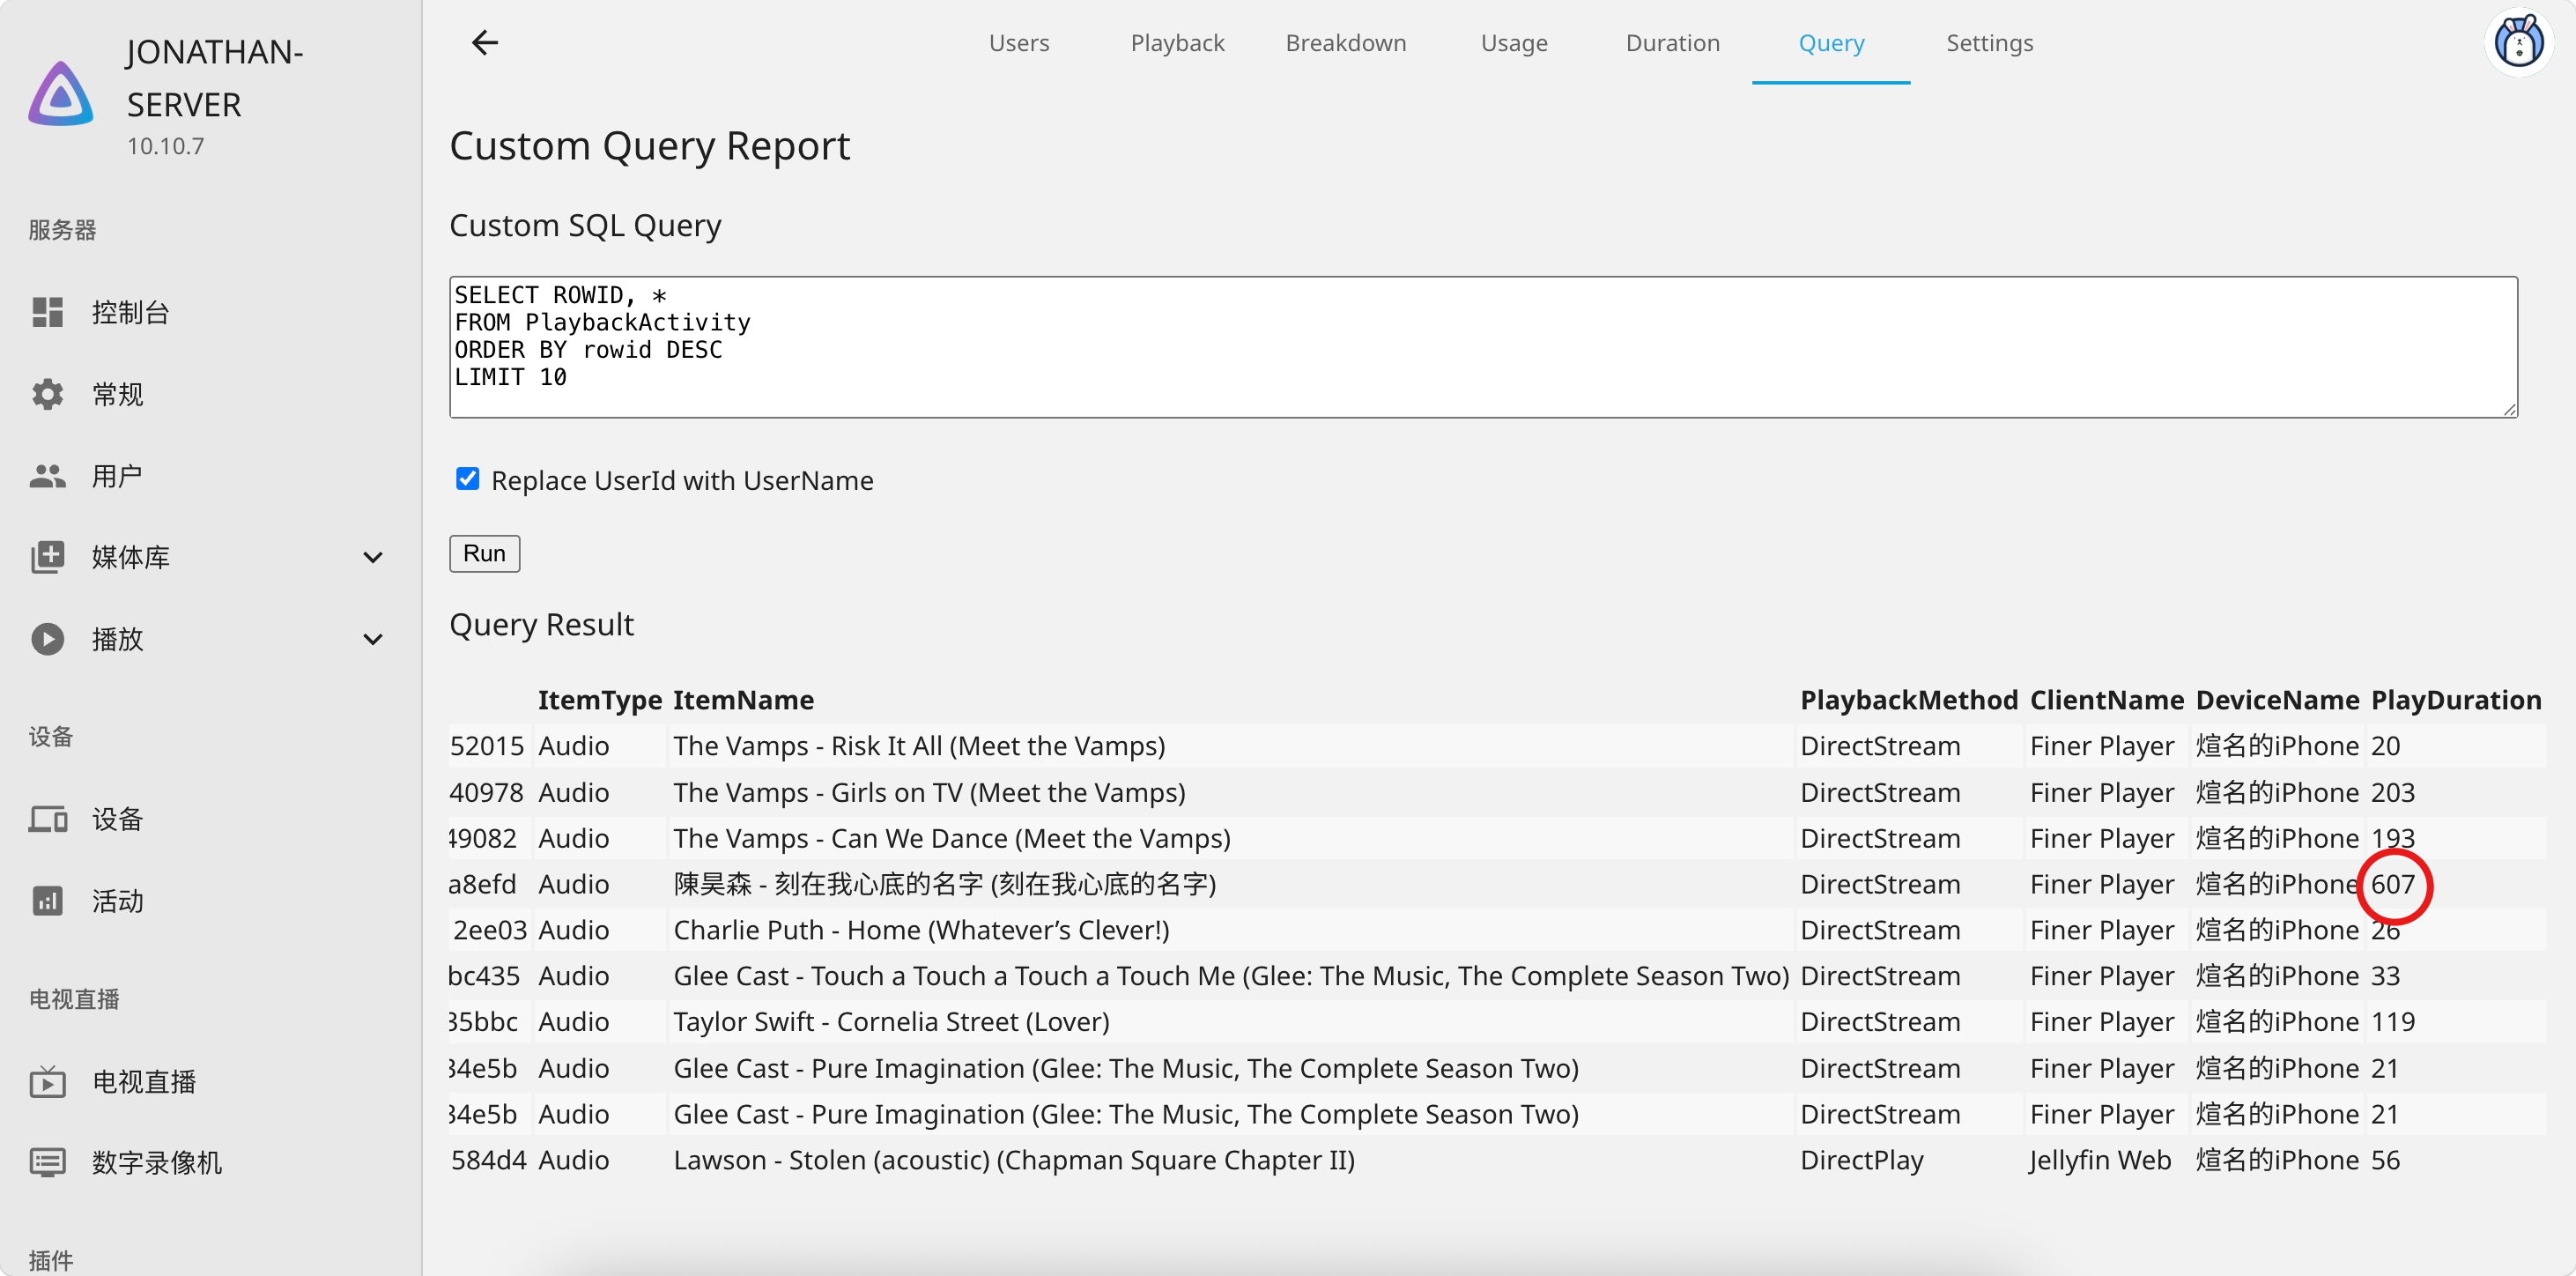
Task: Open the Settings tab
Action: pyautogui.click(x=1989, y=43)
